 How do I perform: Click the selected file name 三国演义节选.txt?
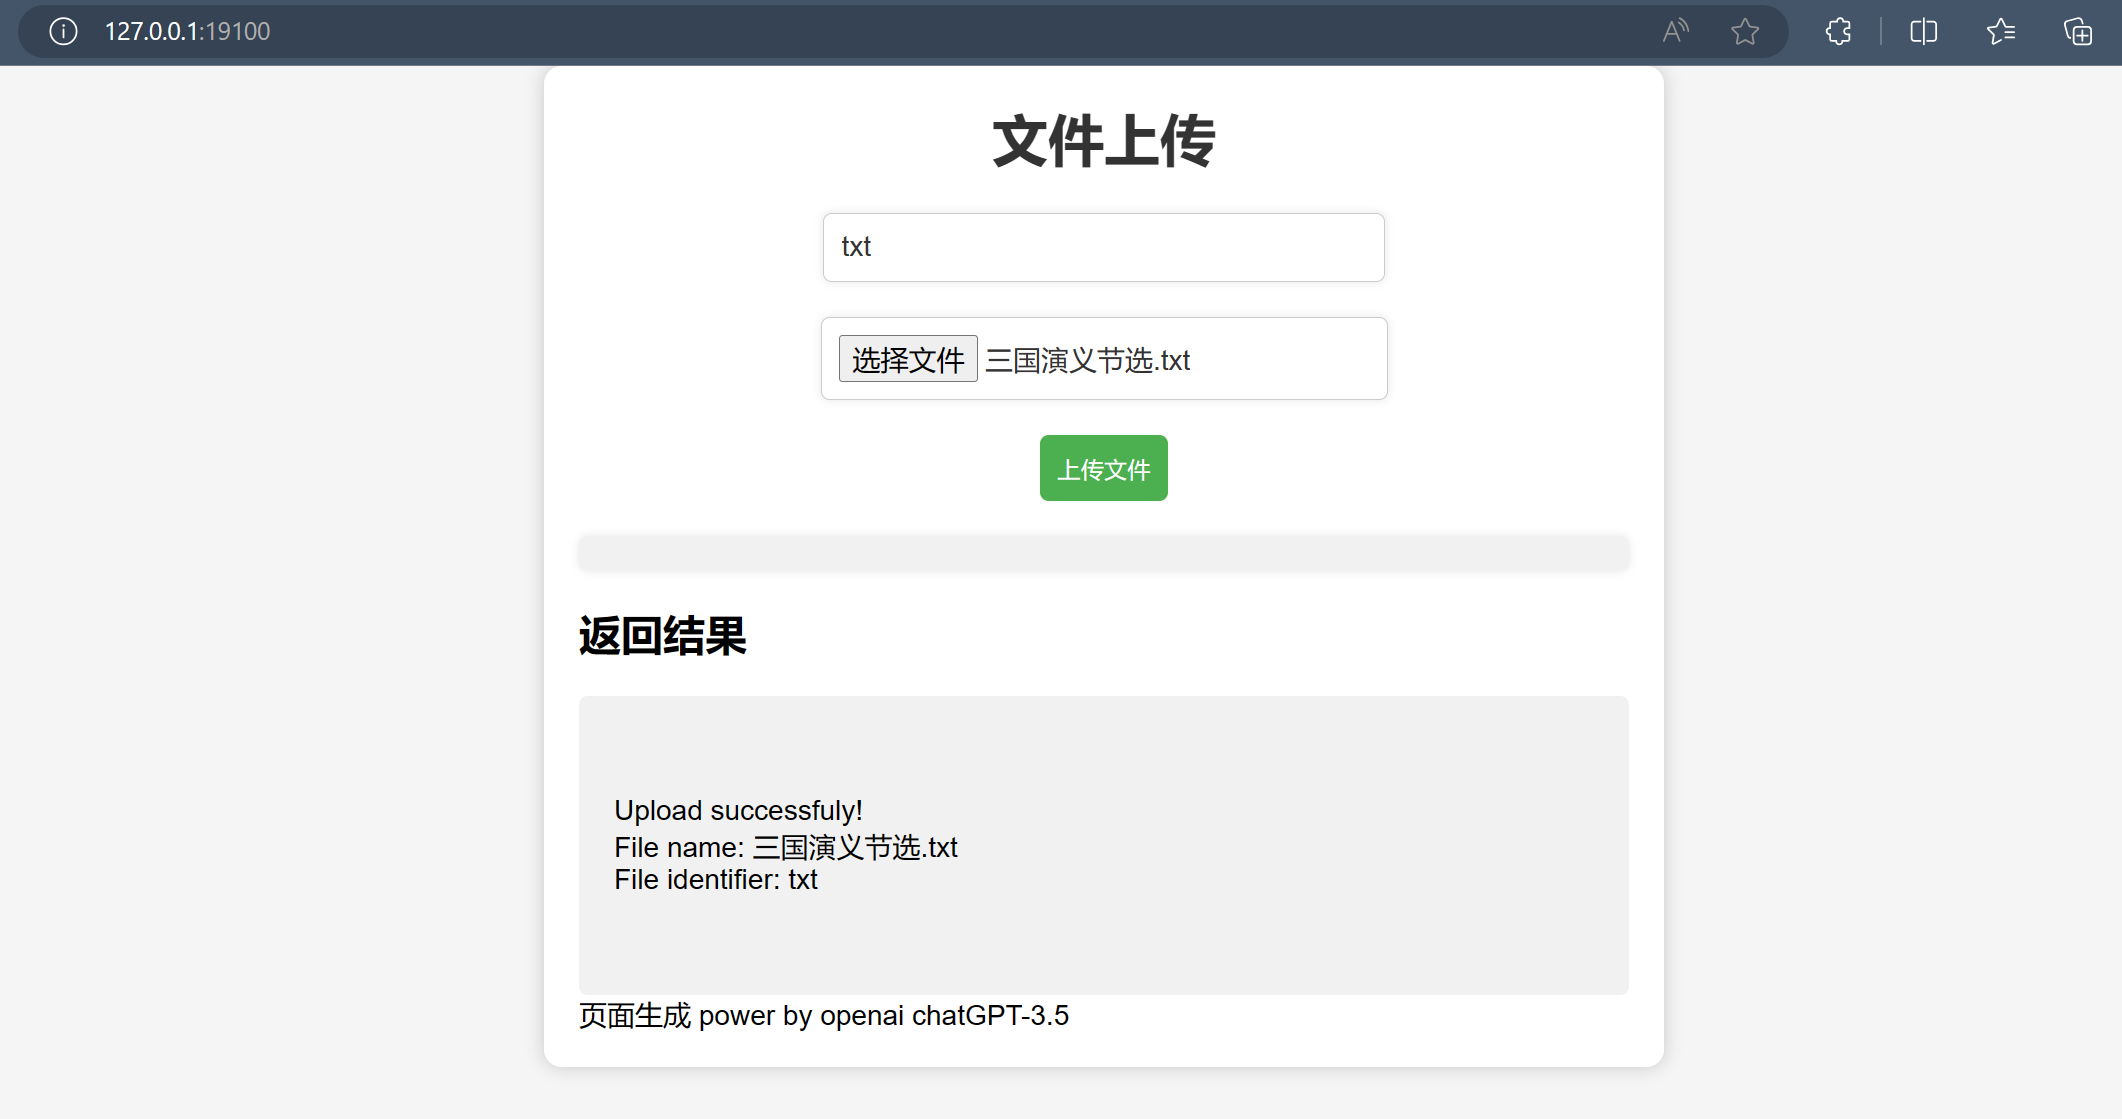1088,360
